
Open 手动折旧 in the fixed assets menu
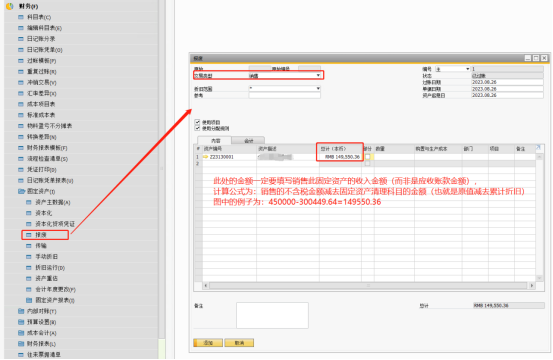click(x=46, y=257)
